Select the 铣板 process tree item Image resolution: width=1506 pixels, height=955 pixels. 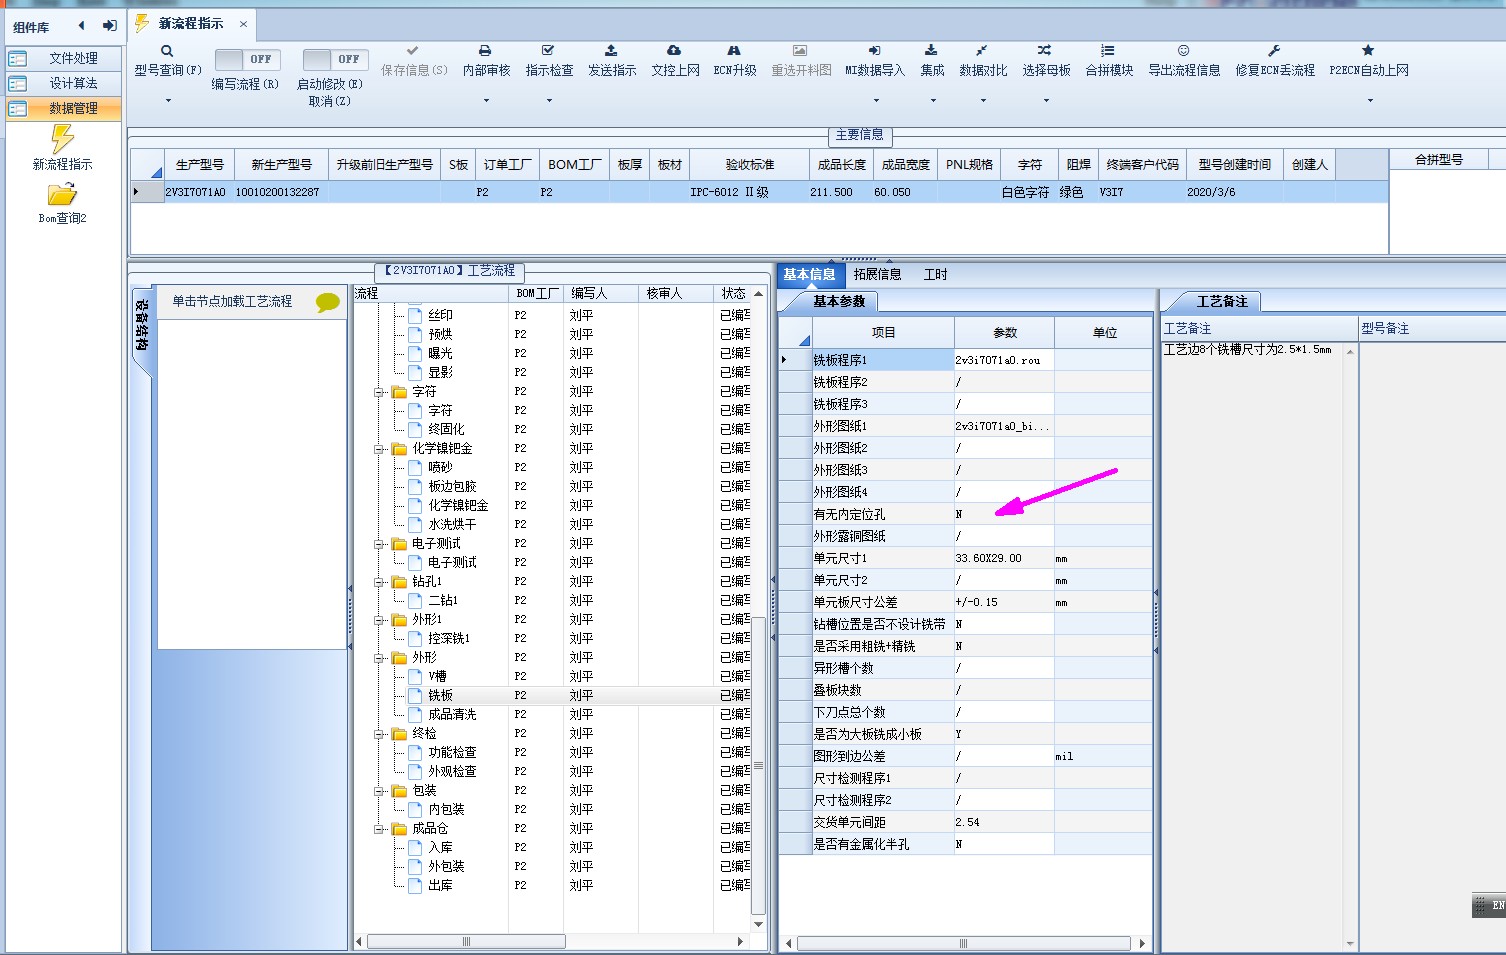click(441, 695)
